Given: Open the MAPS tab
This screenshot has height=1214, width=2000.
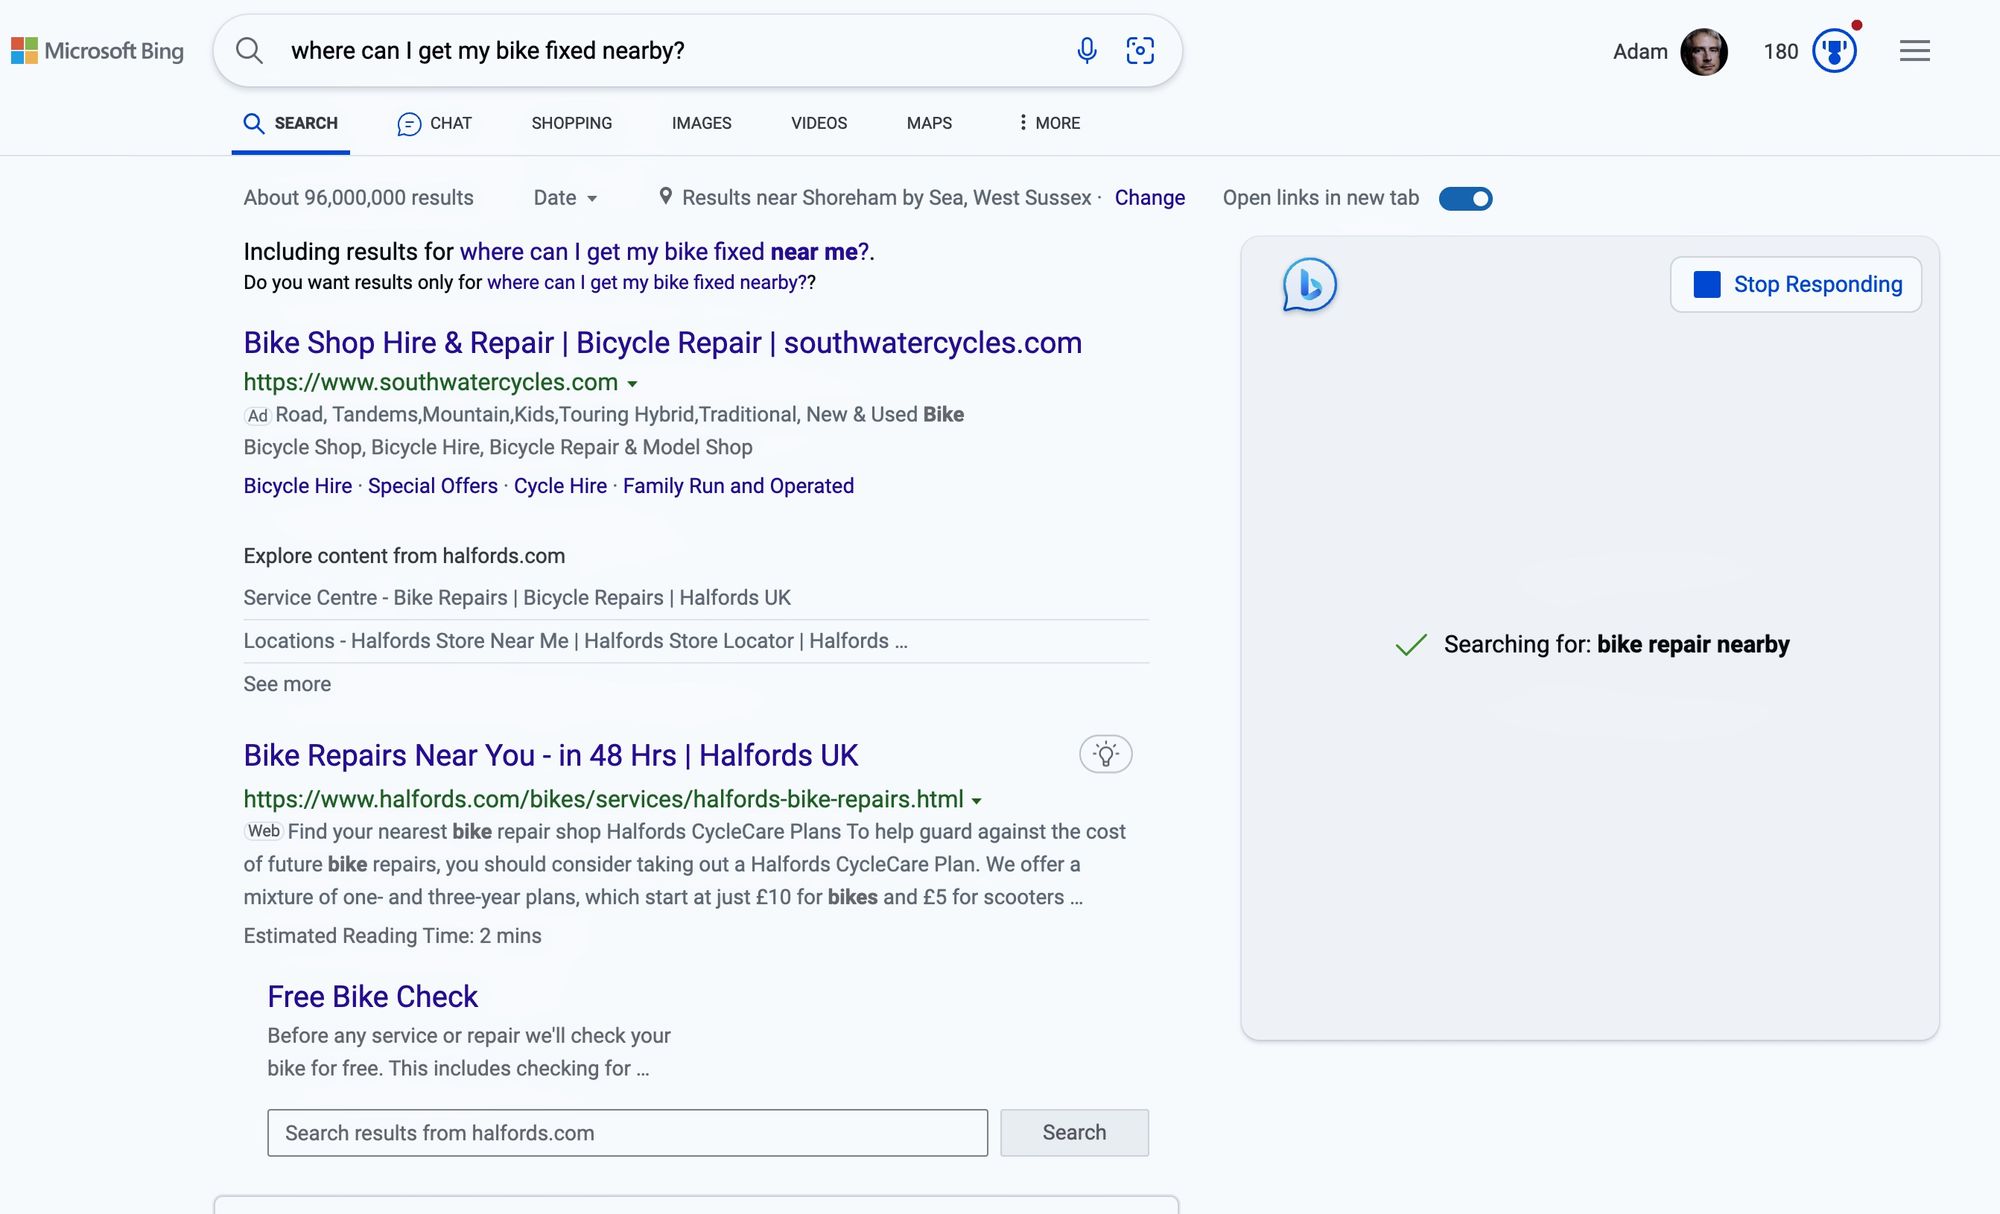Looking at the screenshot, I should 928,123.
